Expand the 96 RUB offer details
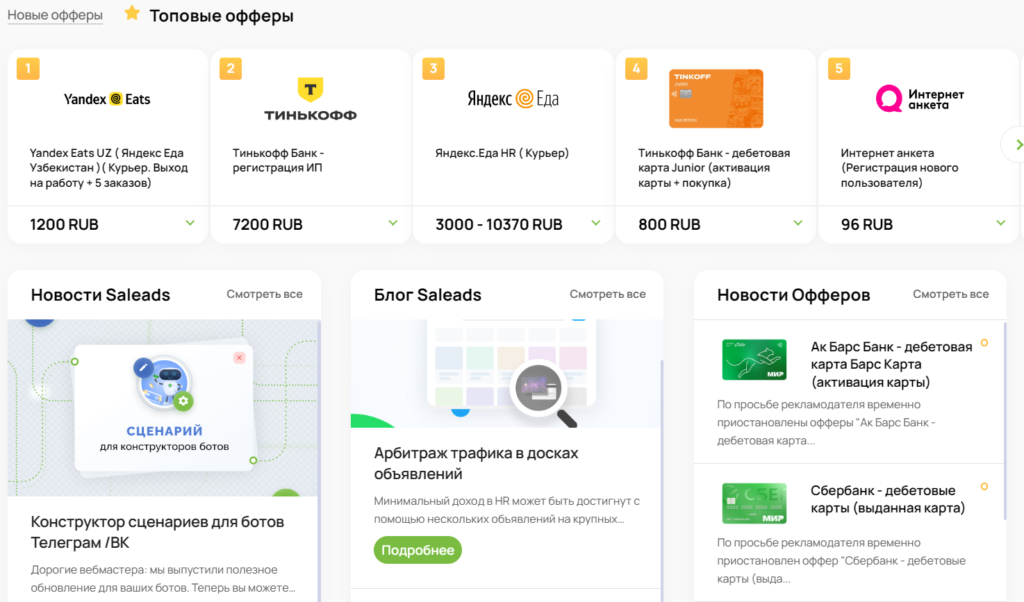This screenshot has width=1024, height=602. tap(1000, 223)
